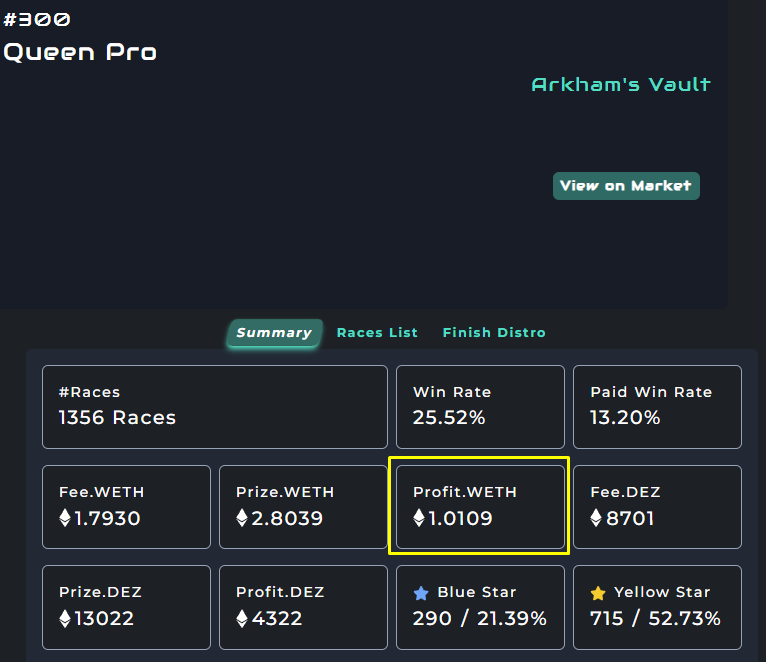The image size is (766, 662).
Task: Select the Blue Star value 290 / 21.39%
Action: 480,619
